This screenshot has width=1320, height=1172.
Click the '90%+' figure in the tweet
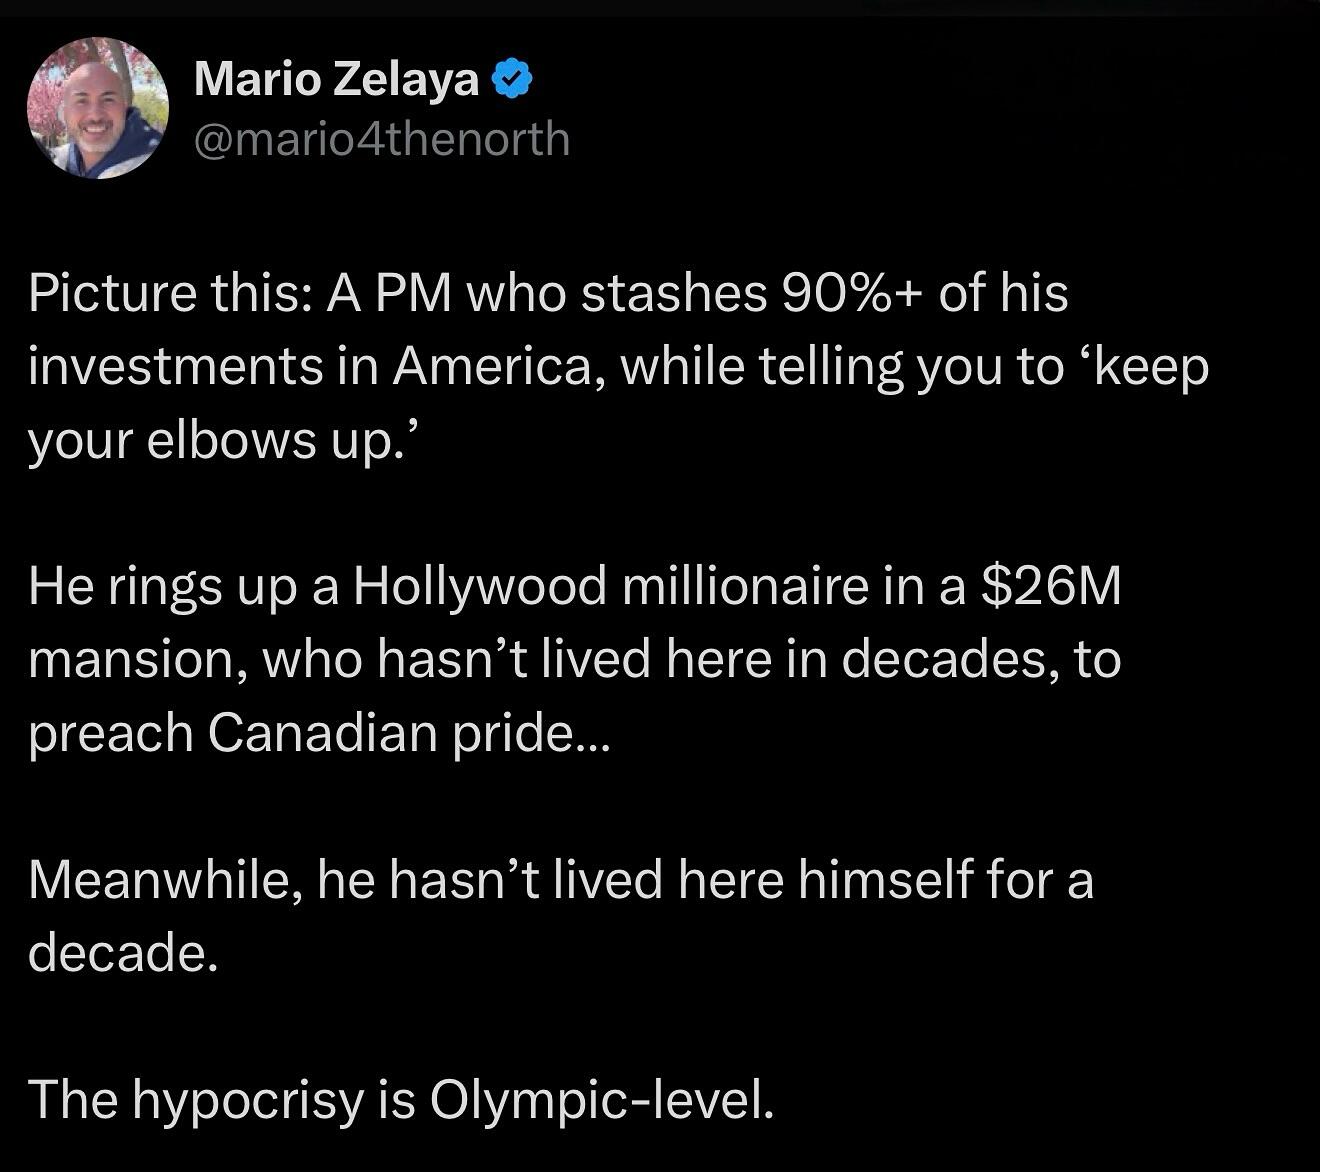pos(845,294)
